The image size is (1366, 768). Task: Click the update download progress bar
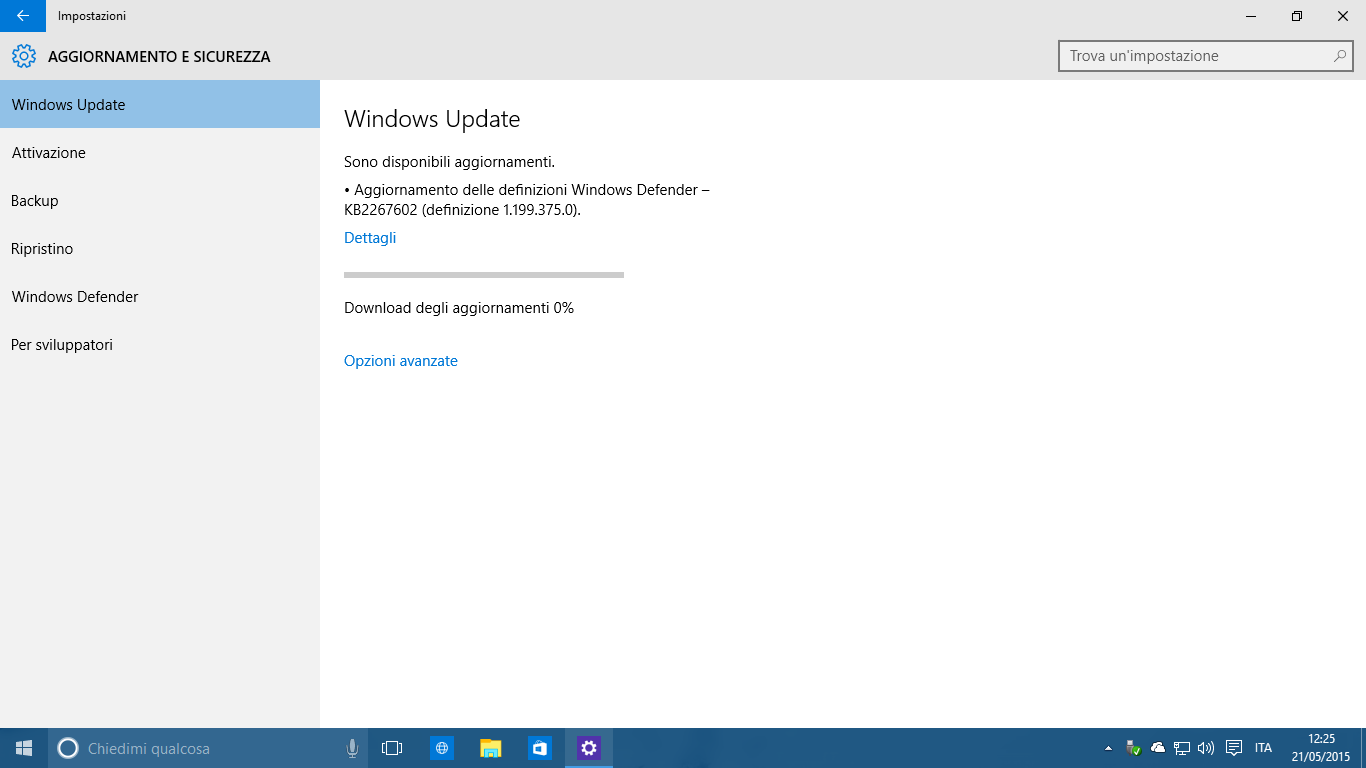point(484,274)
